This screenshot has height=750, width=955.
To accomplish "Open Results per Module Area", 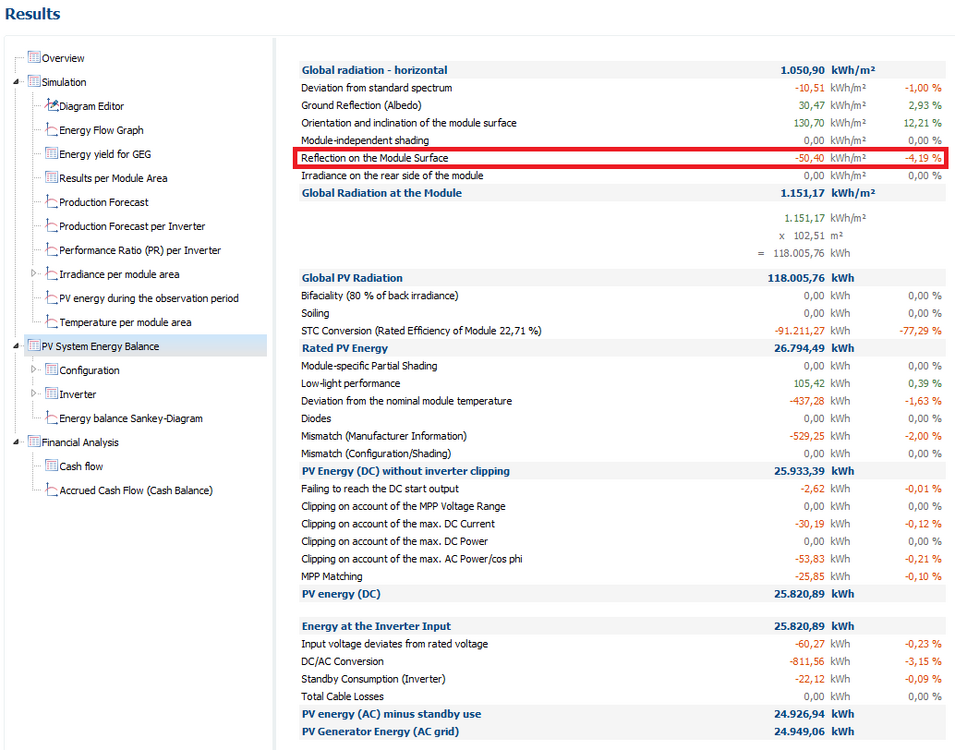I will 113,178.
